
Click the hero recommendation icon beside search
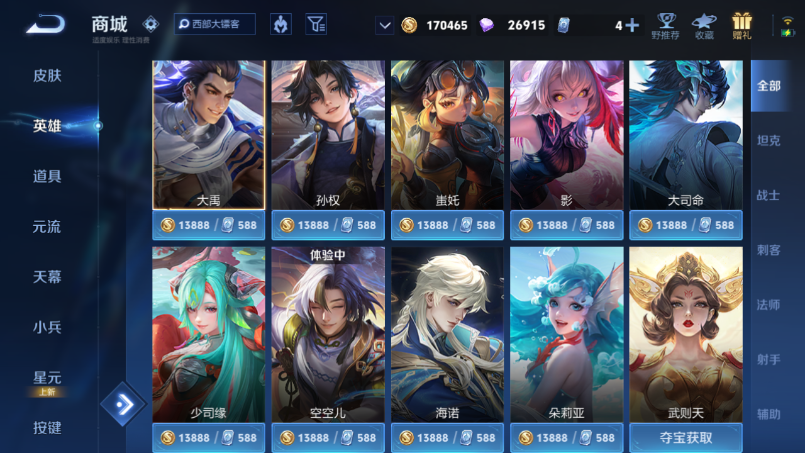[x=281, y=24]
